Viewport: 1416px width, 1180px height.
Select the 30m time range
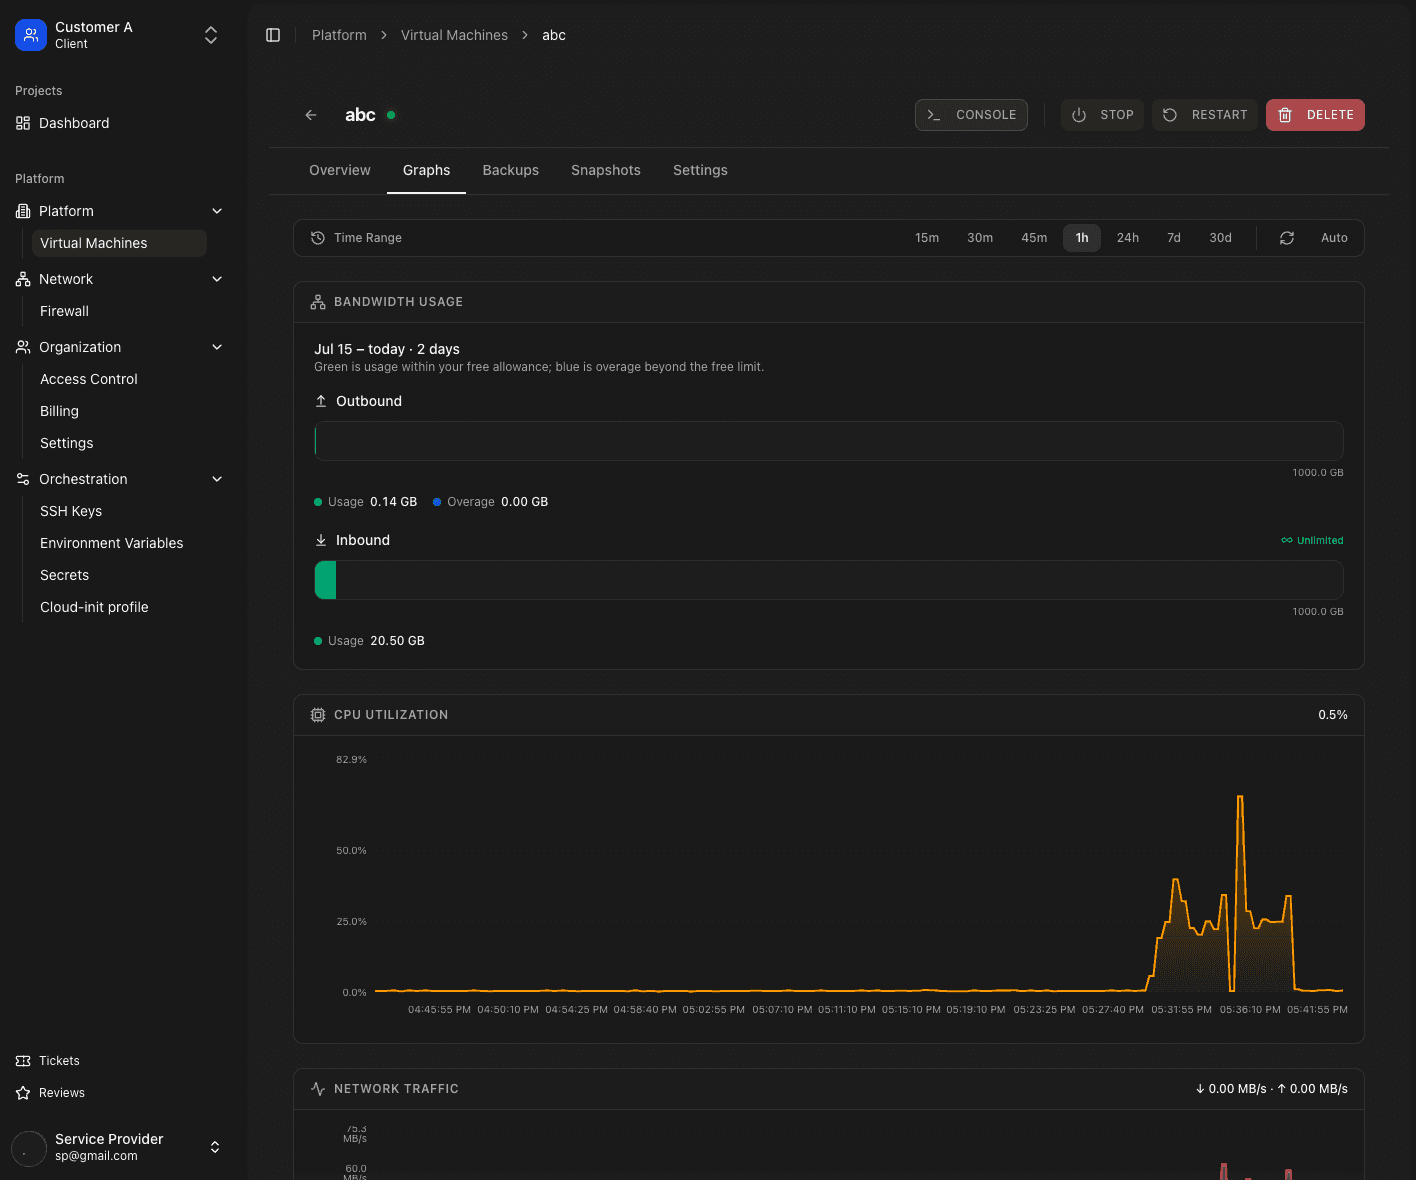(x=980, y=238)
